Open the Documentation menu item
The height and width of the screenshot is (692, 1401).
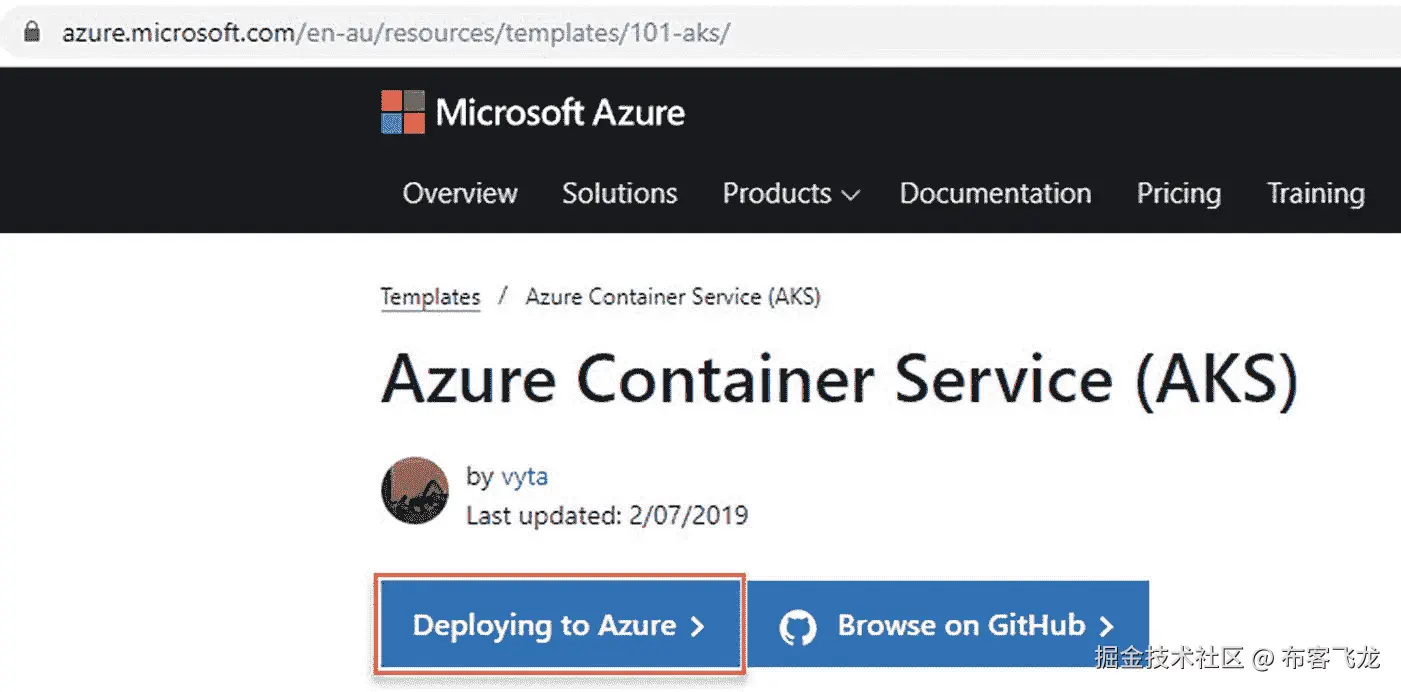(x=995, y=193)
